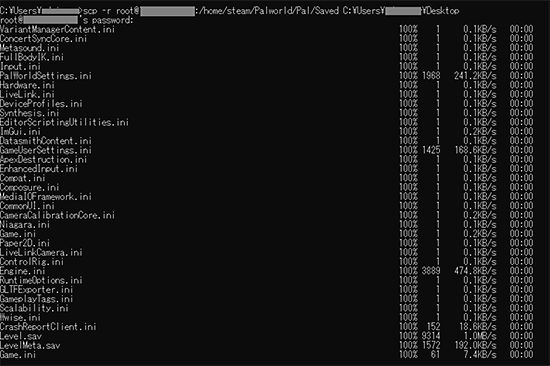This screenshot has width=550, height=366.
Task: Click the 9314 size value
Action: [431, 336]
